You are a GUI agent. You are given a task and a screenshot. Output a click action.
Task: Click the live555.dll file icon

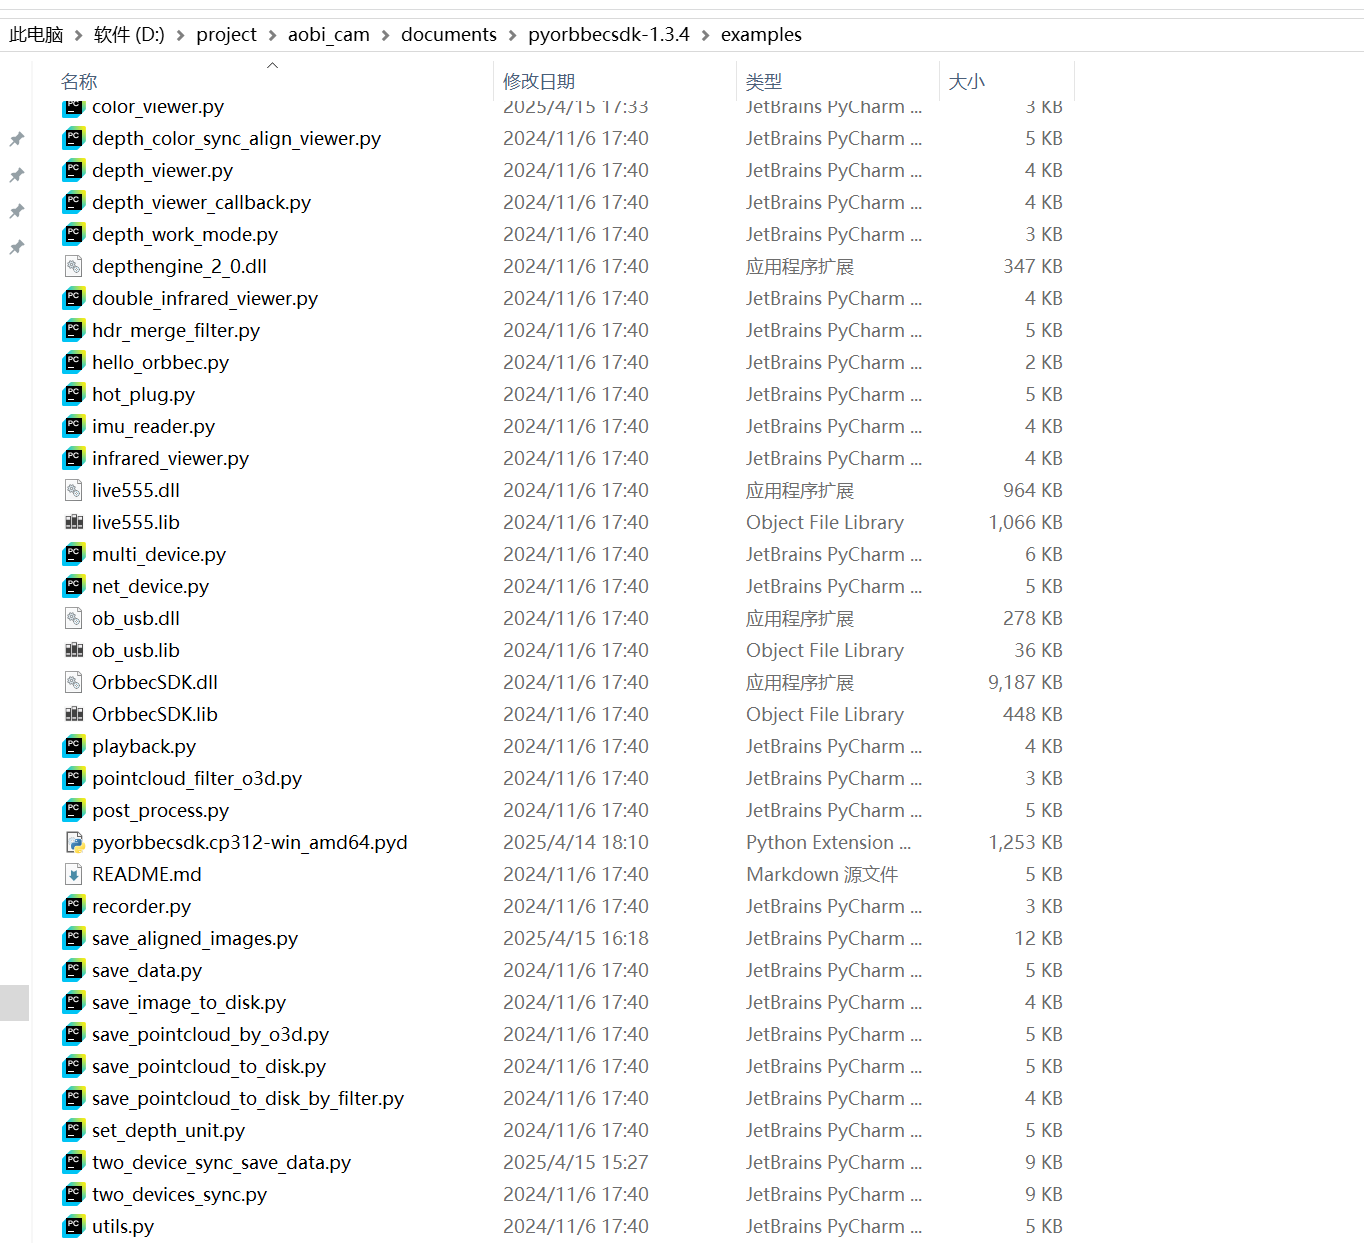click(74, 490)
